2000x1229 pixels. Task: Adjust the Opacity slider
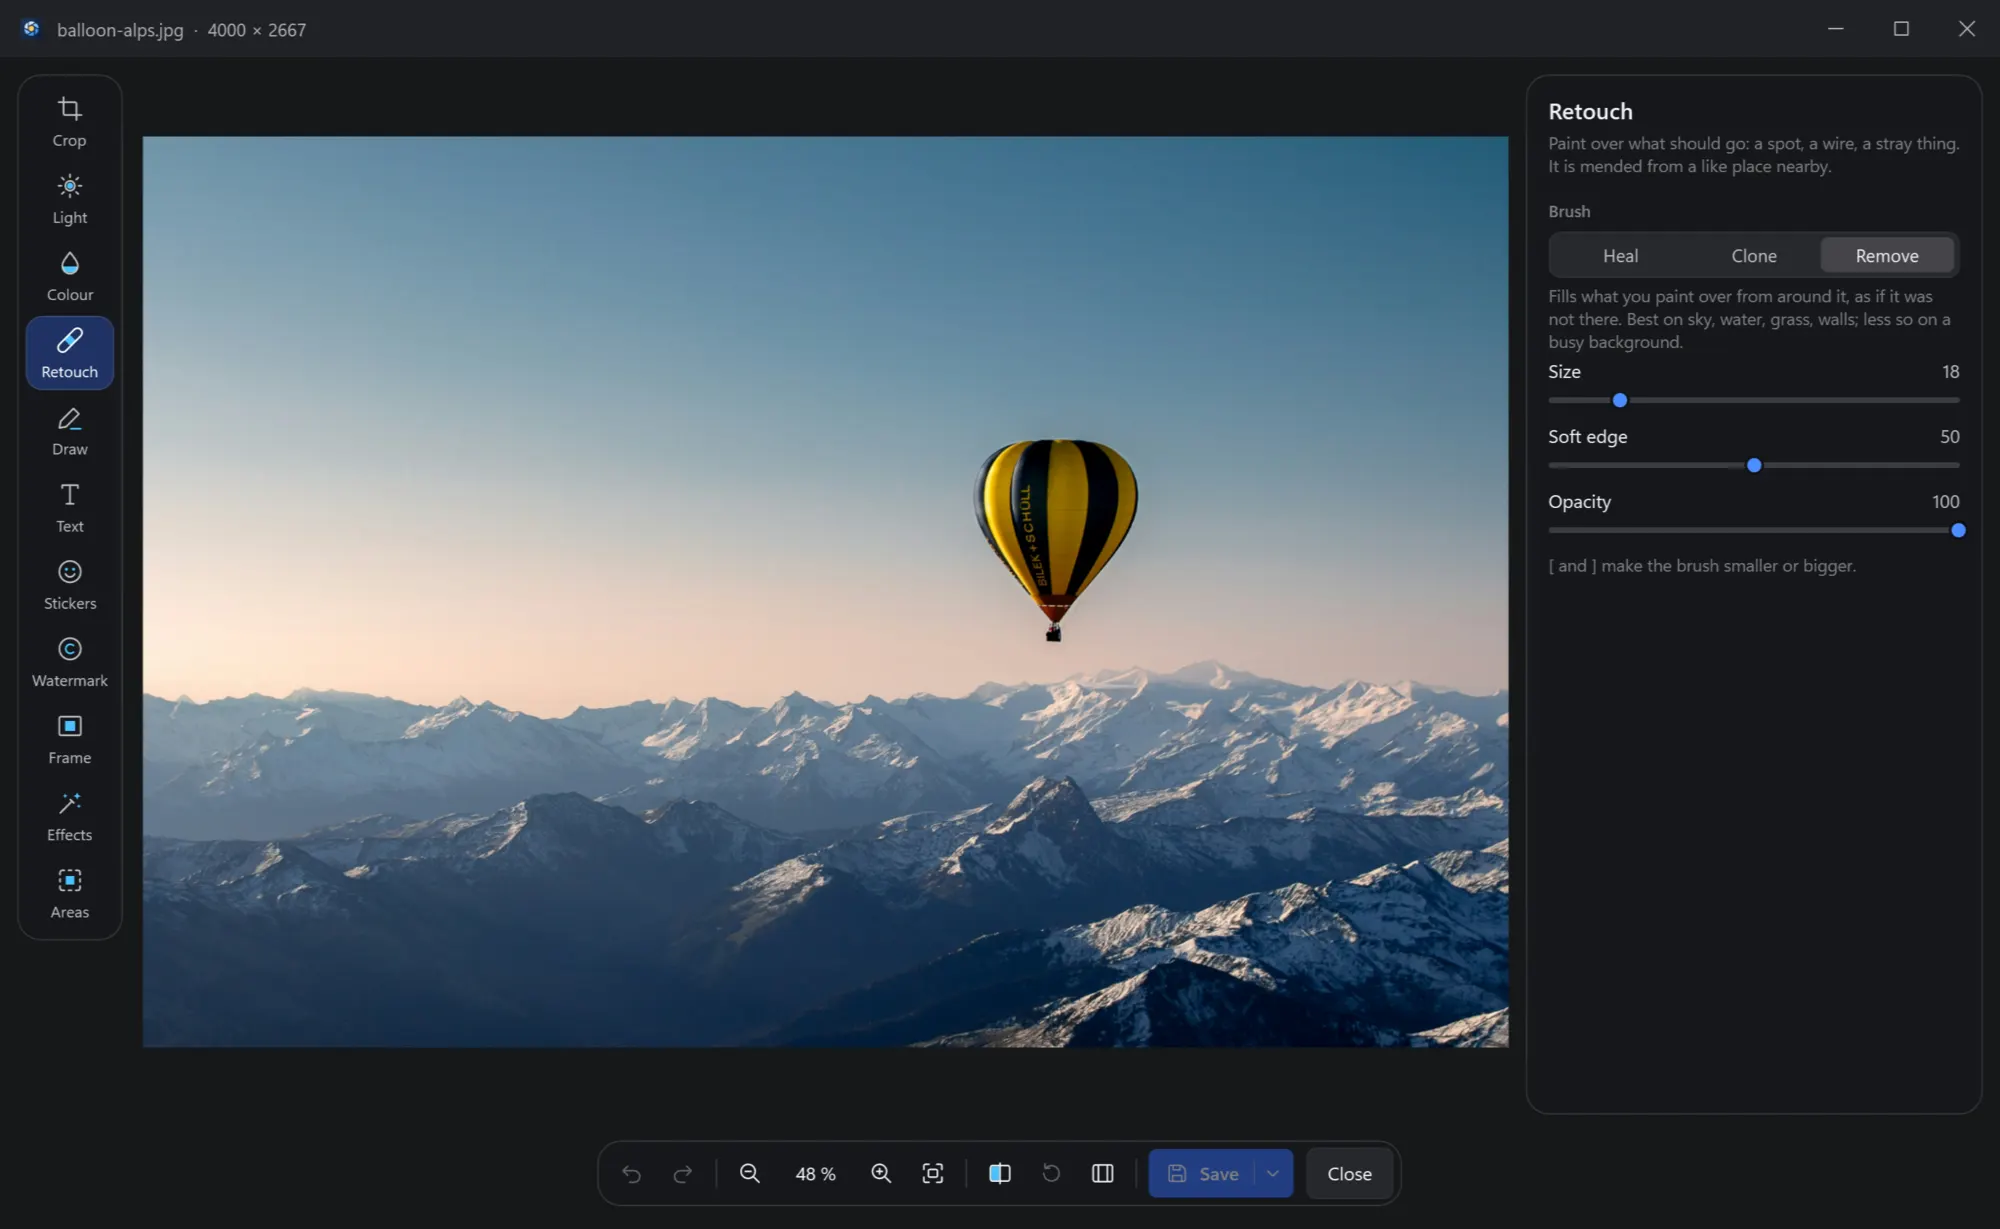pos(1754,530)
